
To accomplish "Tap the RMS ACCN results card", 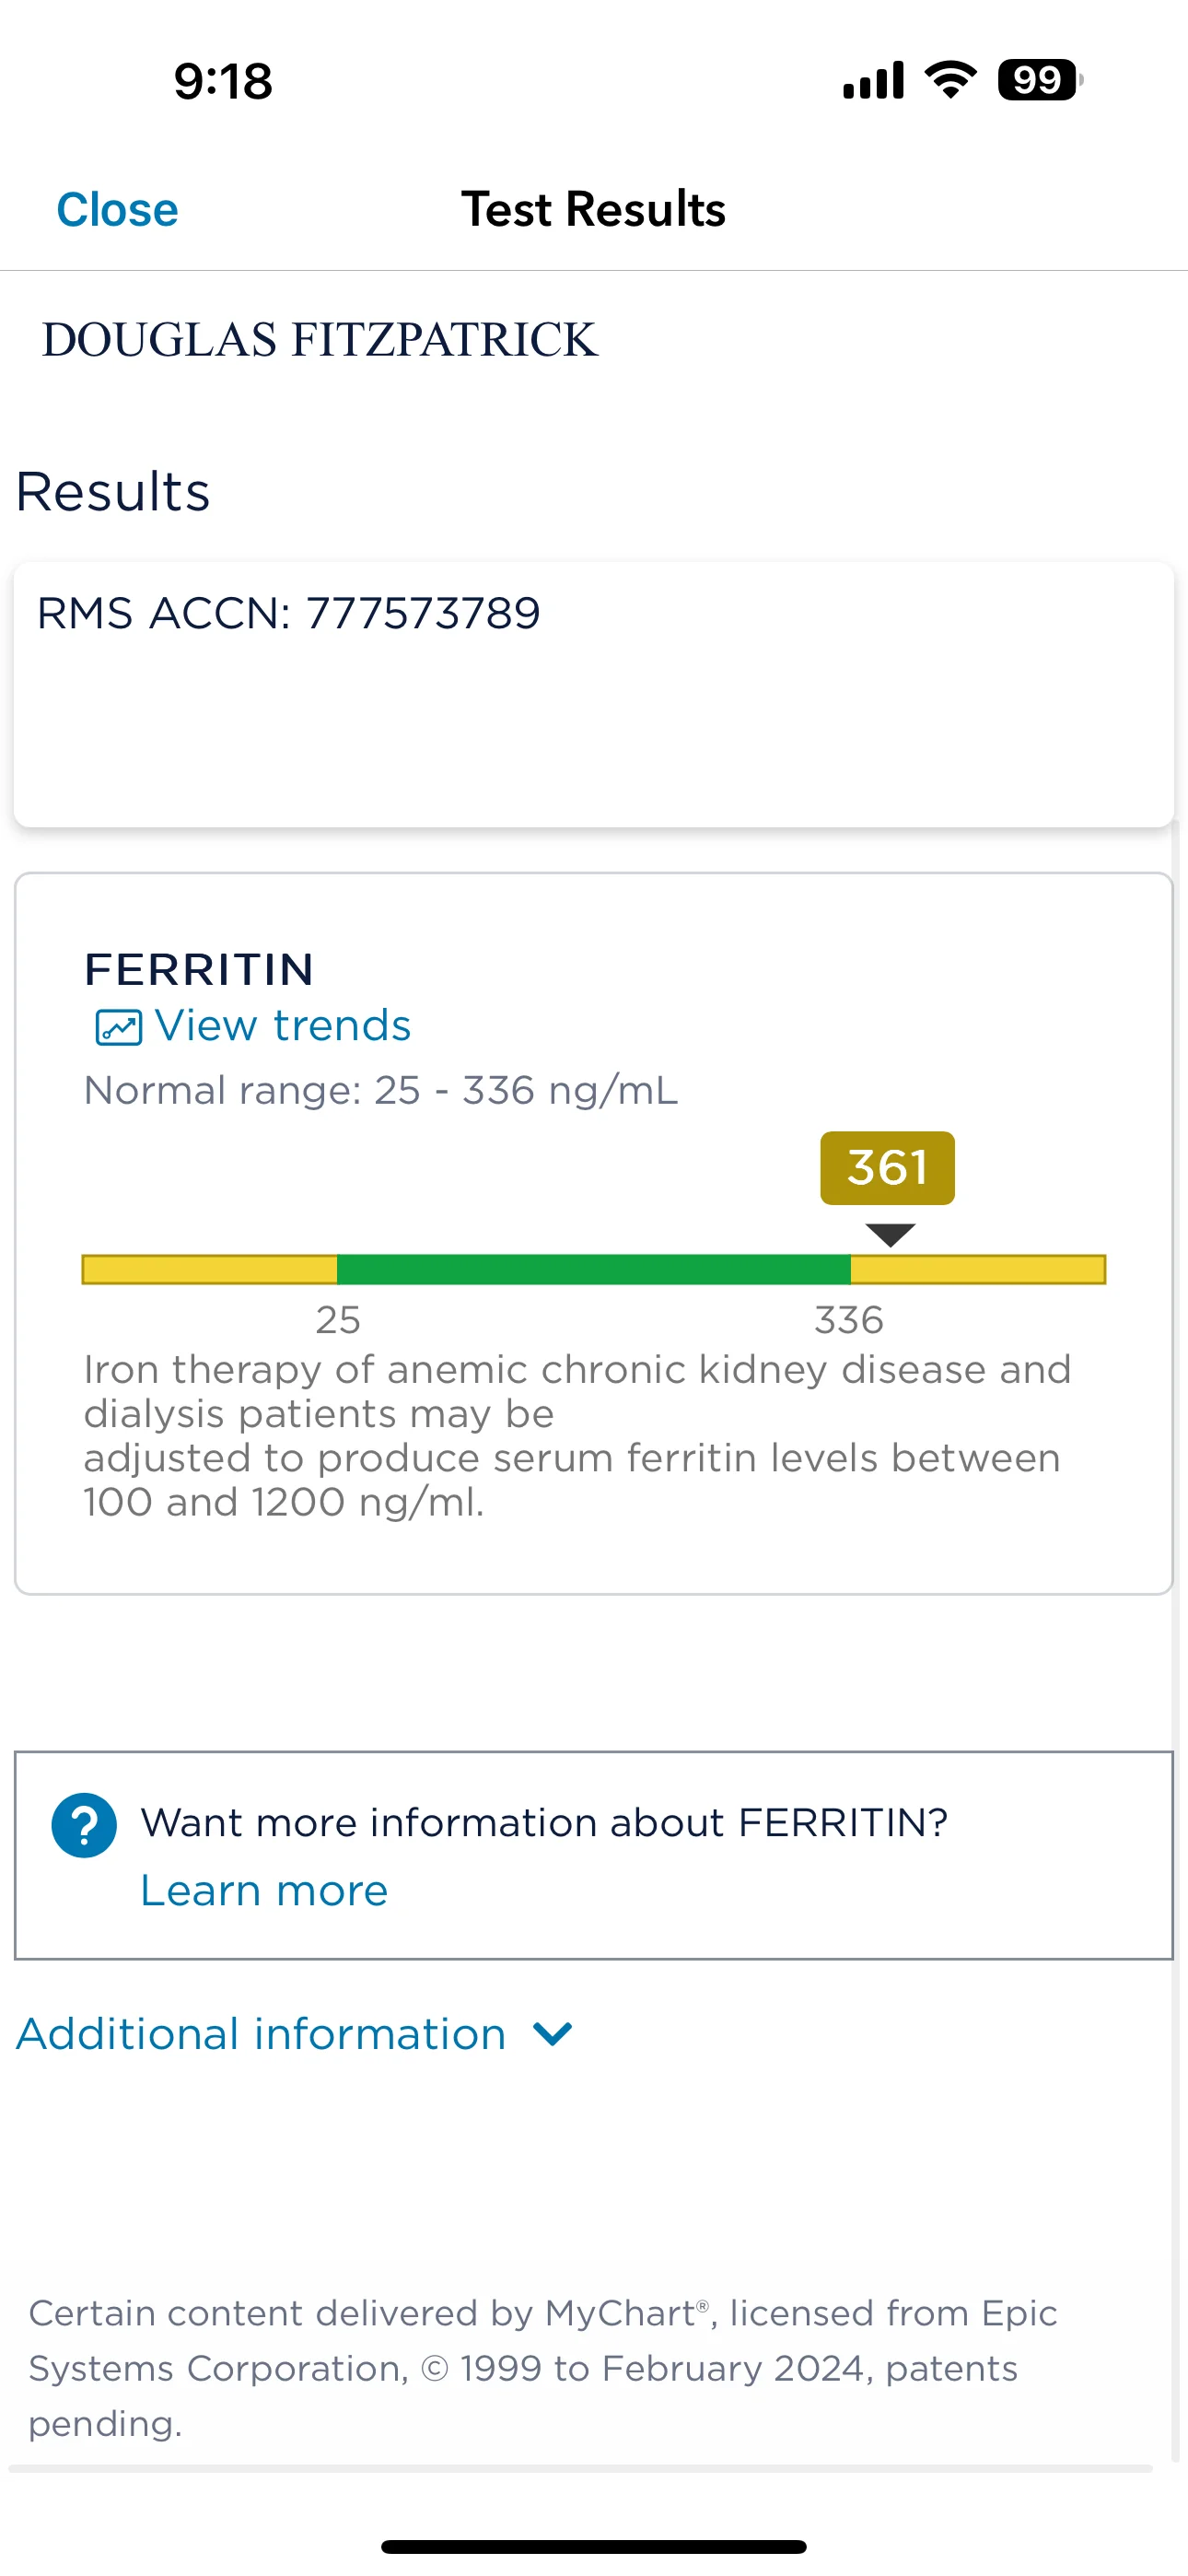I will [593, 693].
